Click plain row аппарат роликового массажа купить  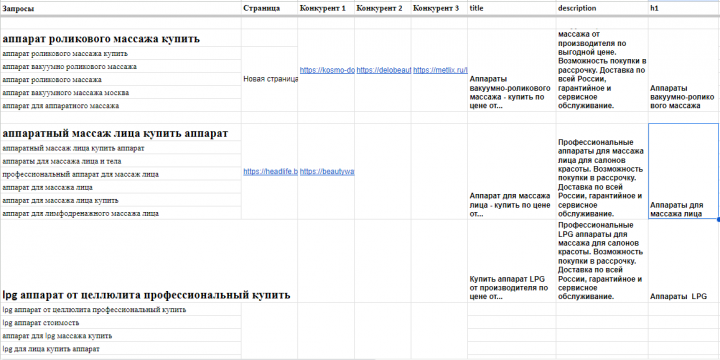tap(121, 53)
